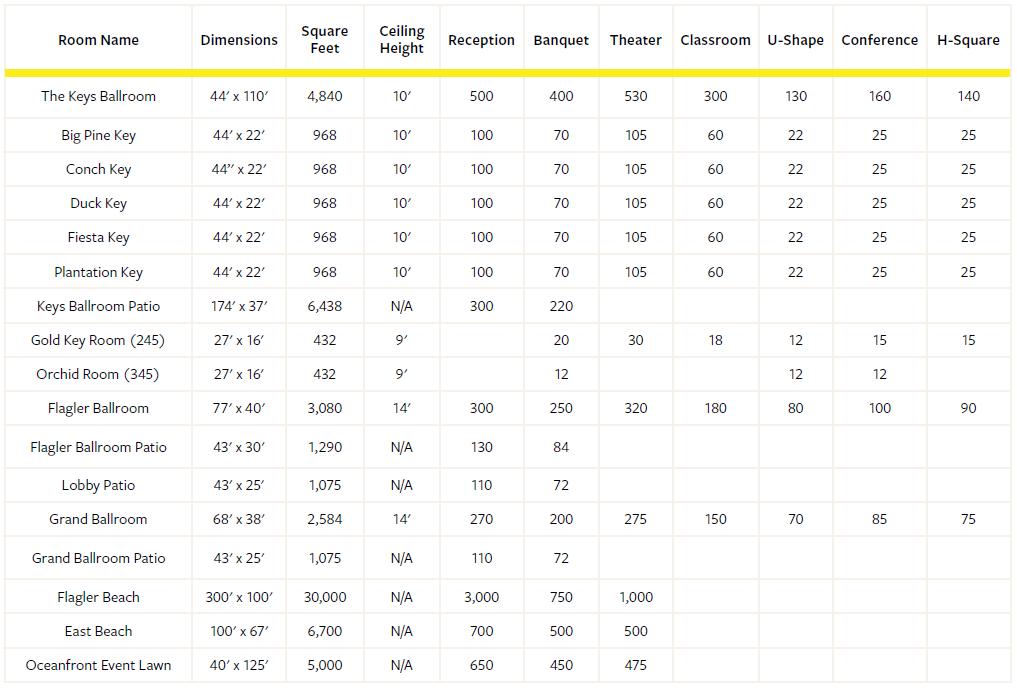The image size is (1017, 689).
Task: Click the Conference column header
Action: 879,40
